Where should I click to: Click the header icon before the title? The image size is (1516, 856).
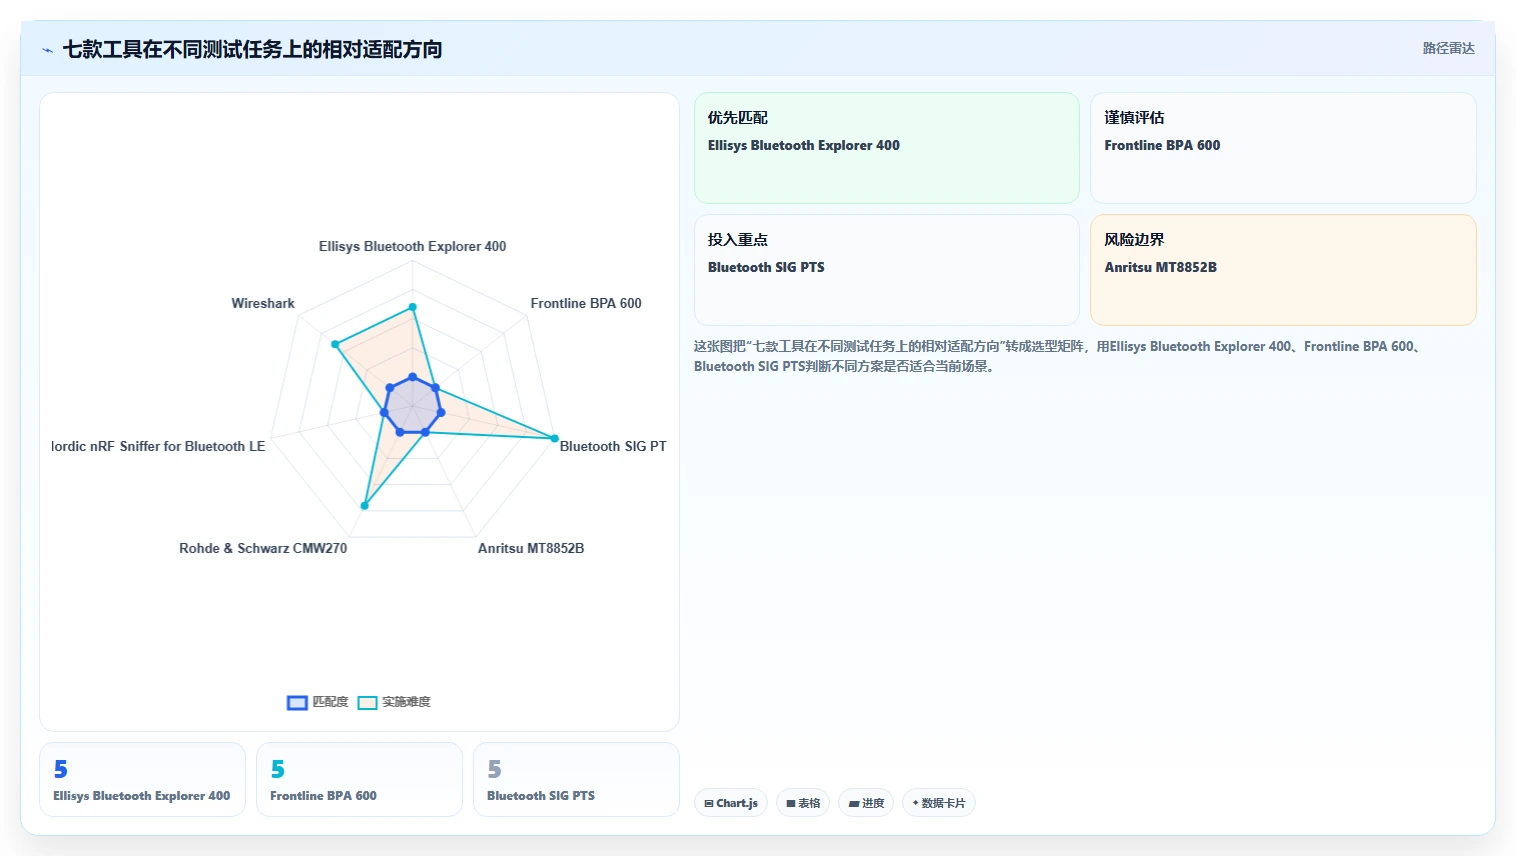(47, 50)
